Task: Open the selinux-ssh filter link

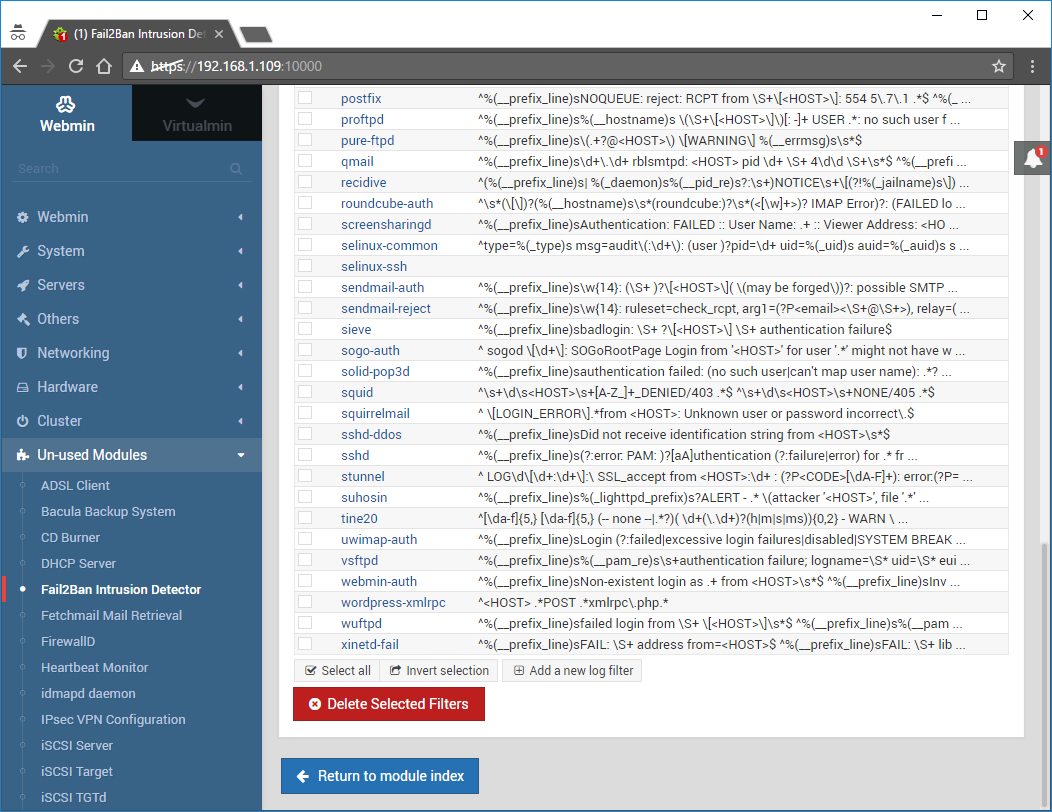Action: click(x=374, y=266)
